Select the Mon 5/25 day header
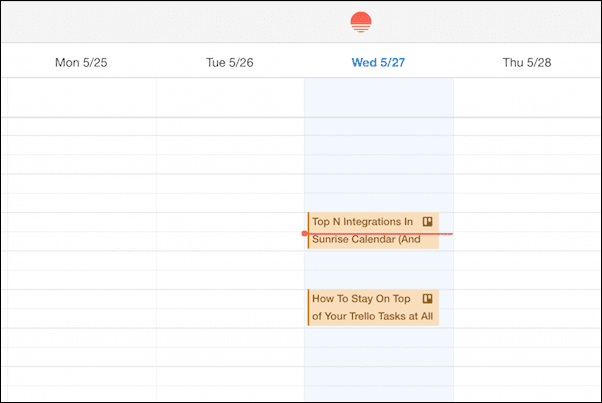 tap(81, 63)
